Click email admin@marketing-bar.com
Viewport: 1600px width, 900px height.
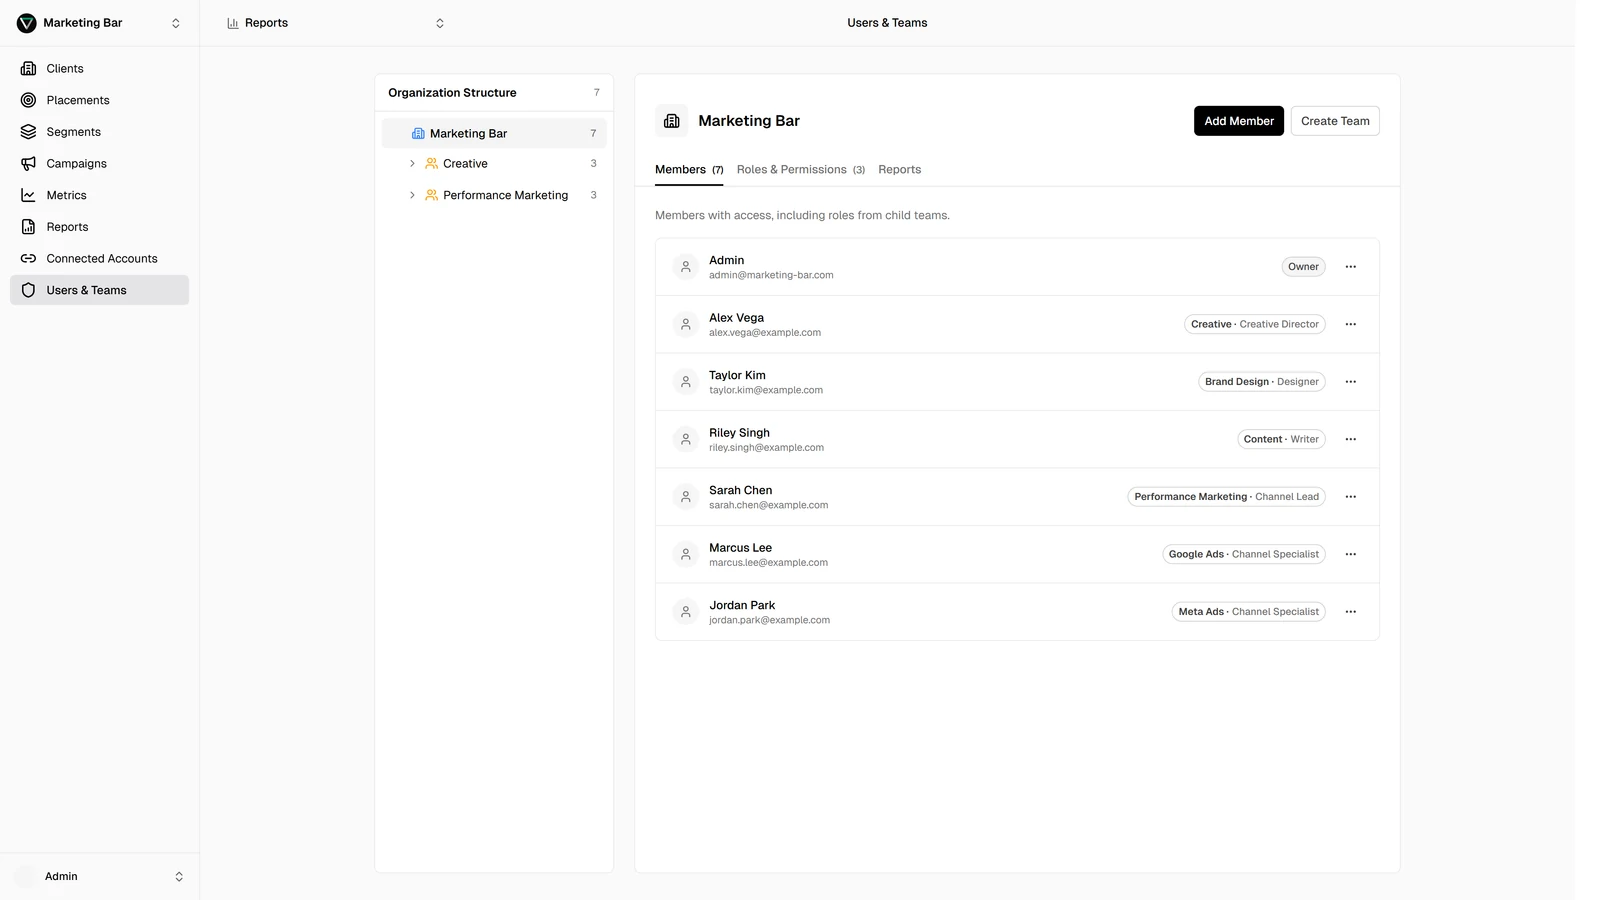pos(771,275)
